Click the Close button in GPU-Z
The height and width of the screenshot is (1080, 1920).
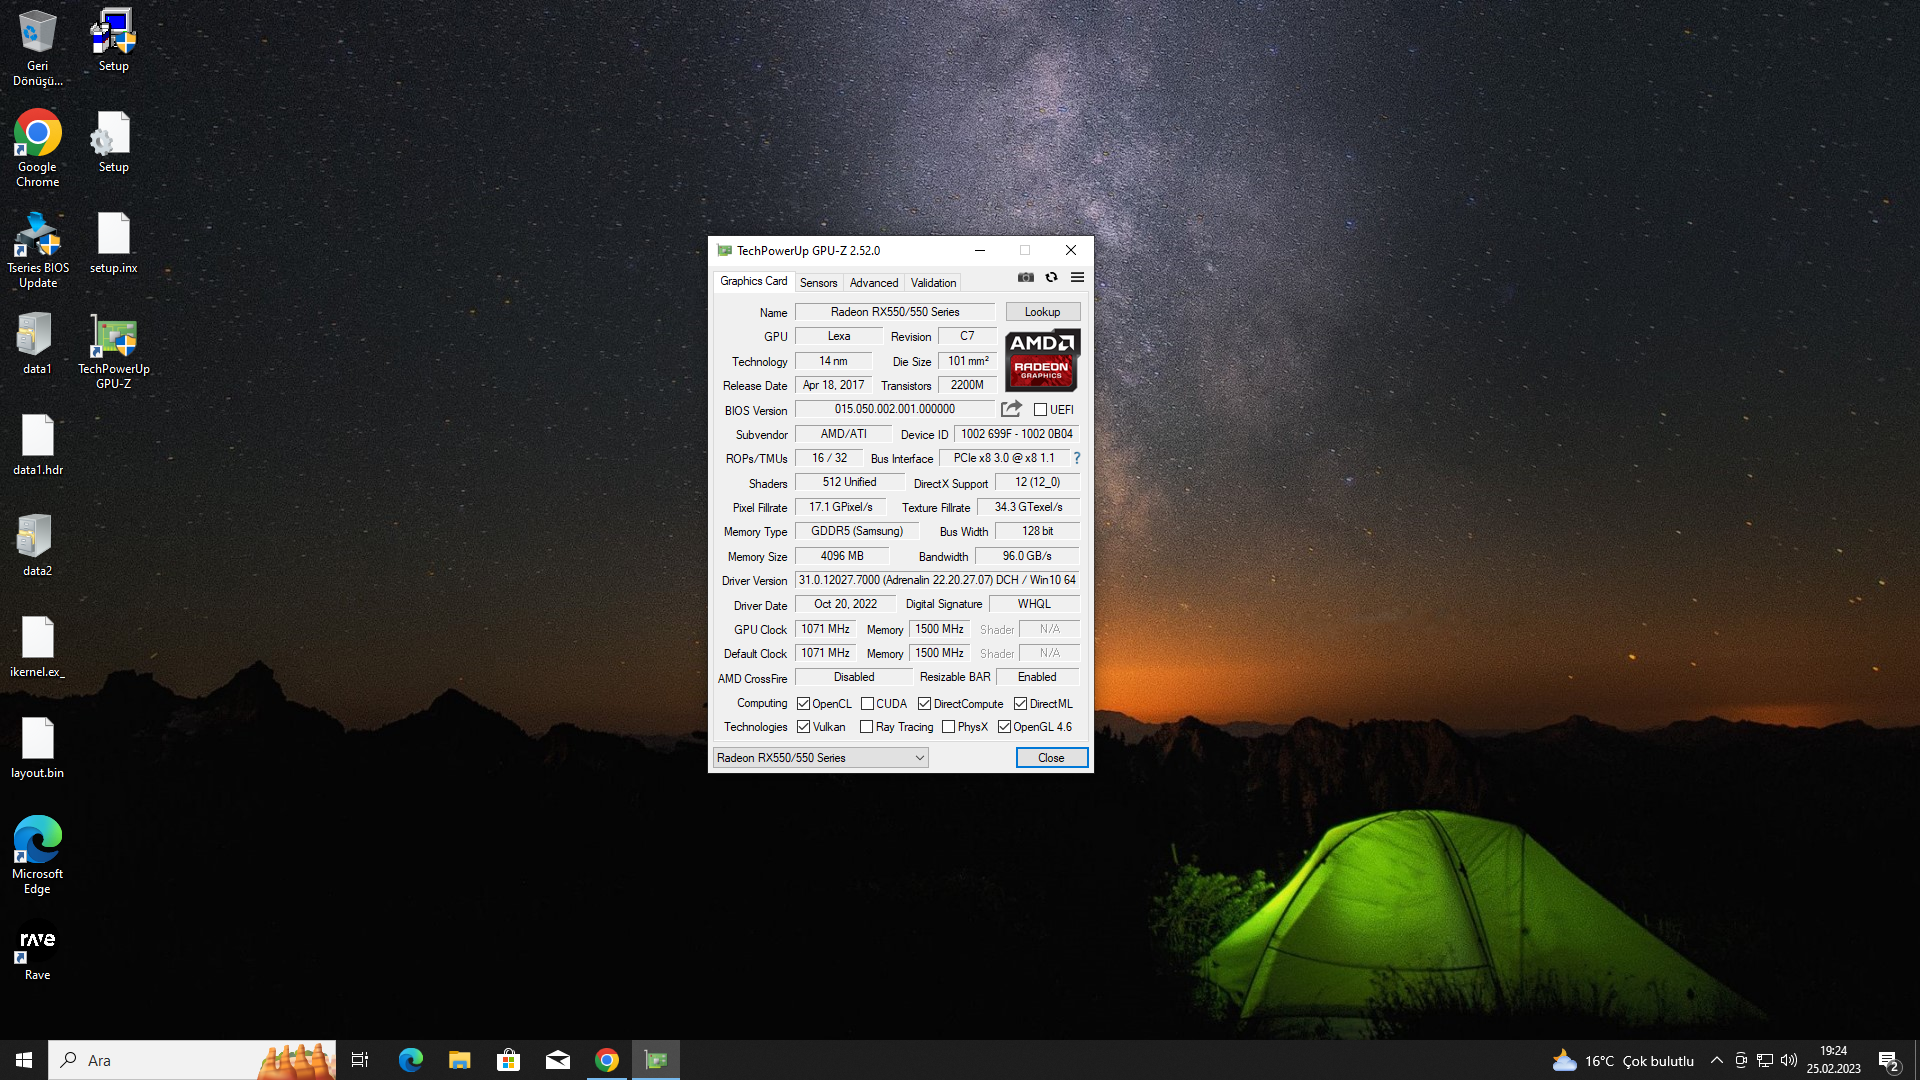pyautogui.click(x=1051, y=758)
